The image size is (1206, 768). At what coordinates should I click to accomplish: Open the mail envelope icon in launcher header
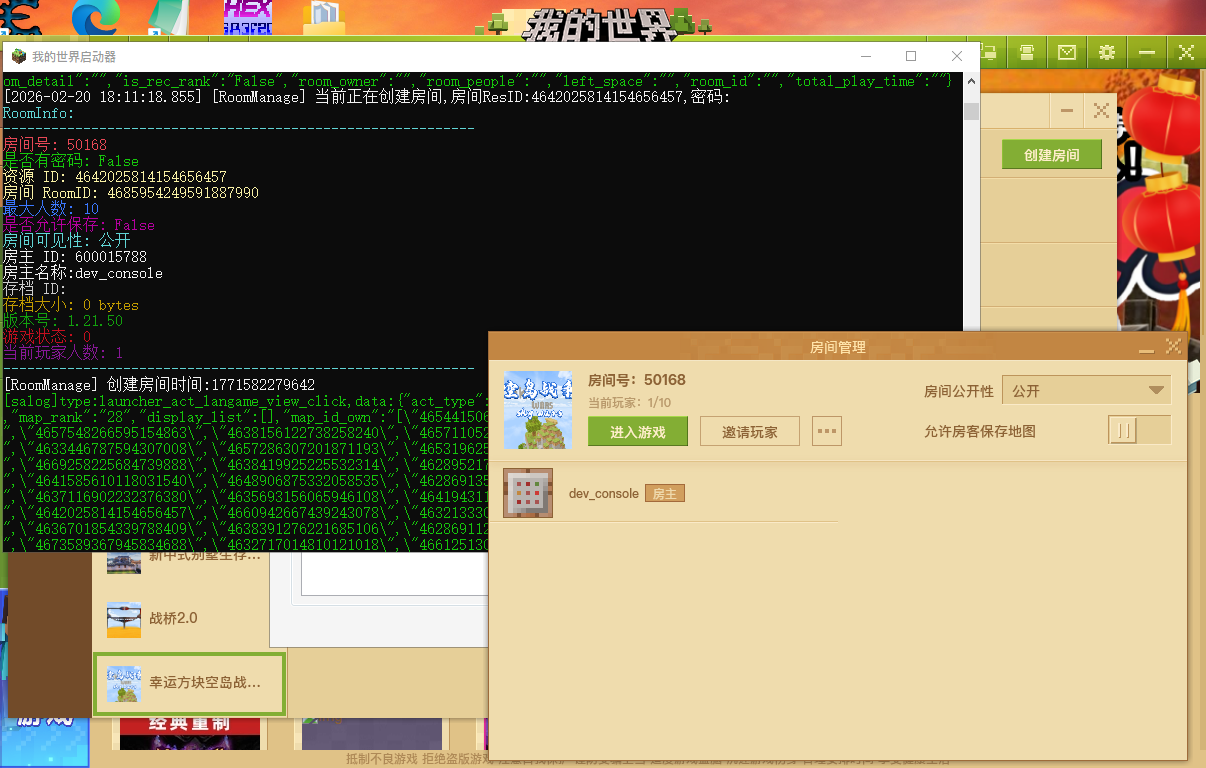click(1067, 52)
